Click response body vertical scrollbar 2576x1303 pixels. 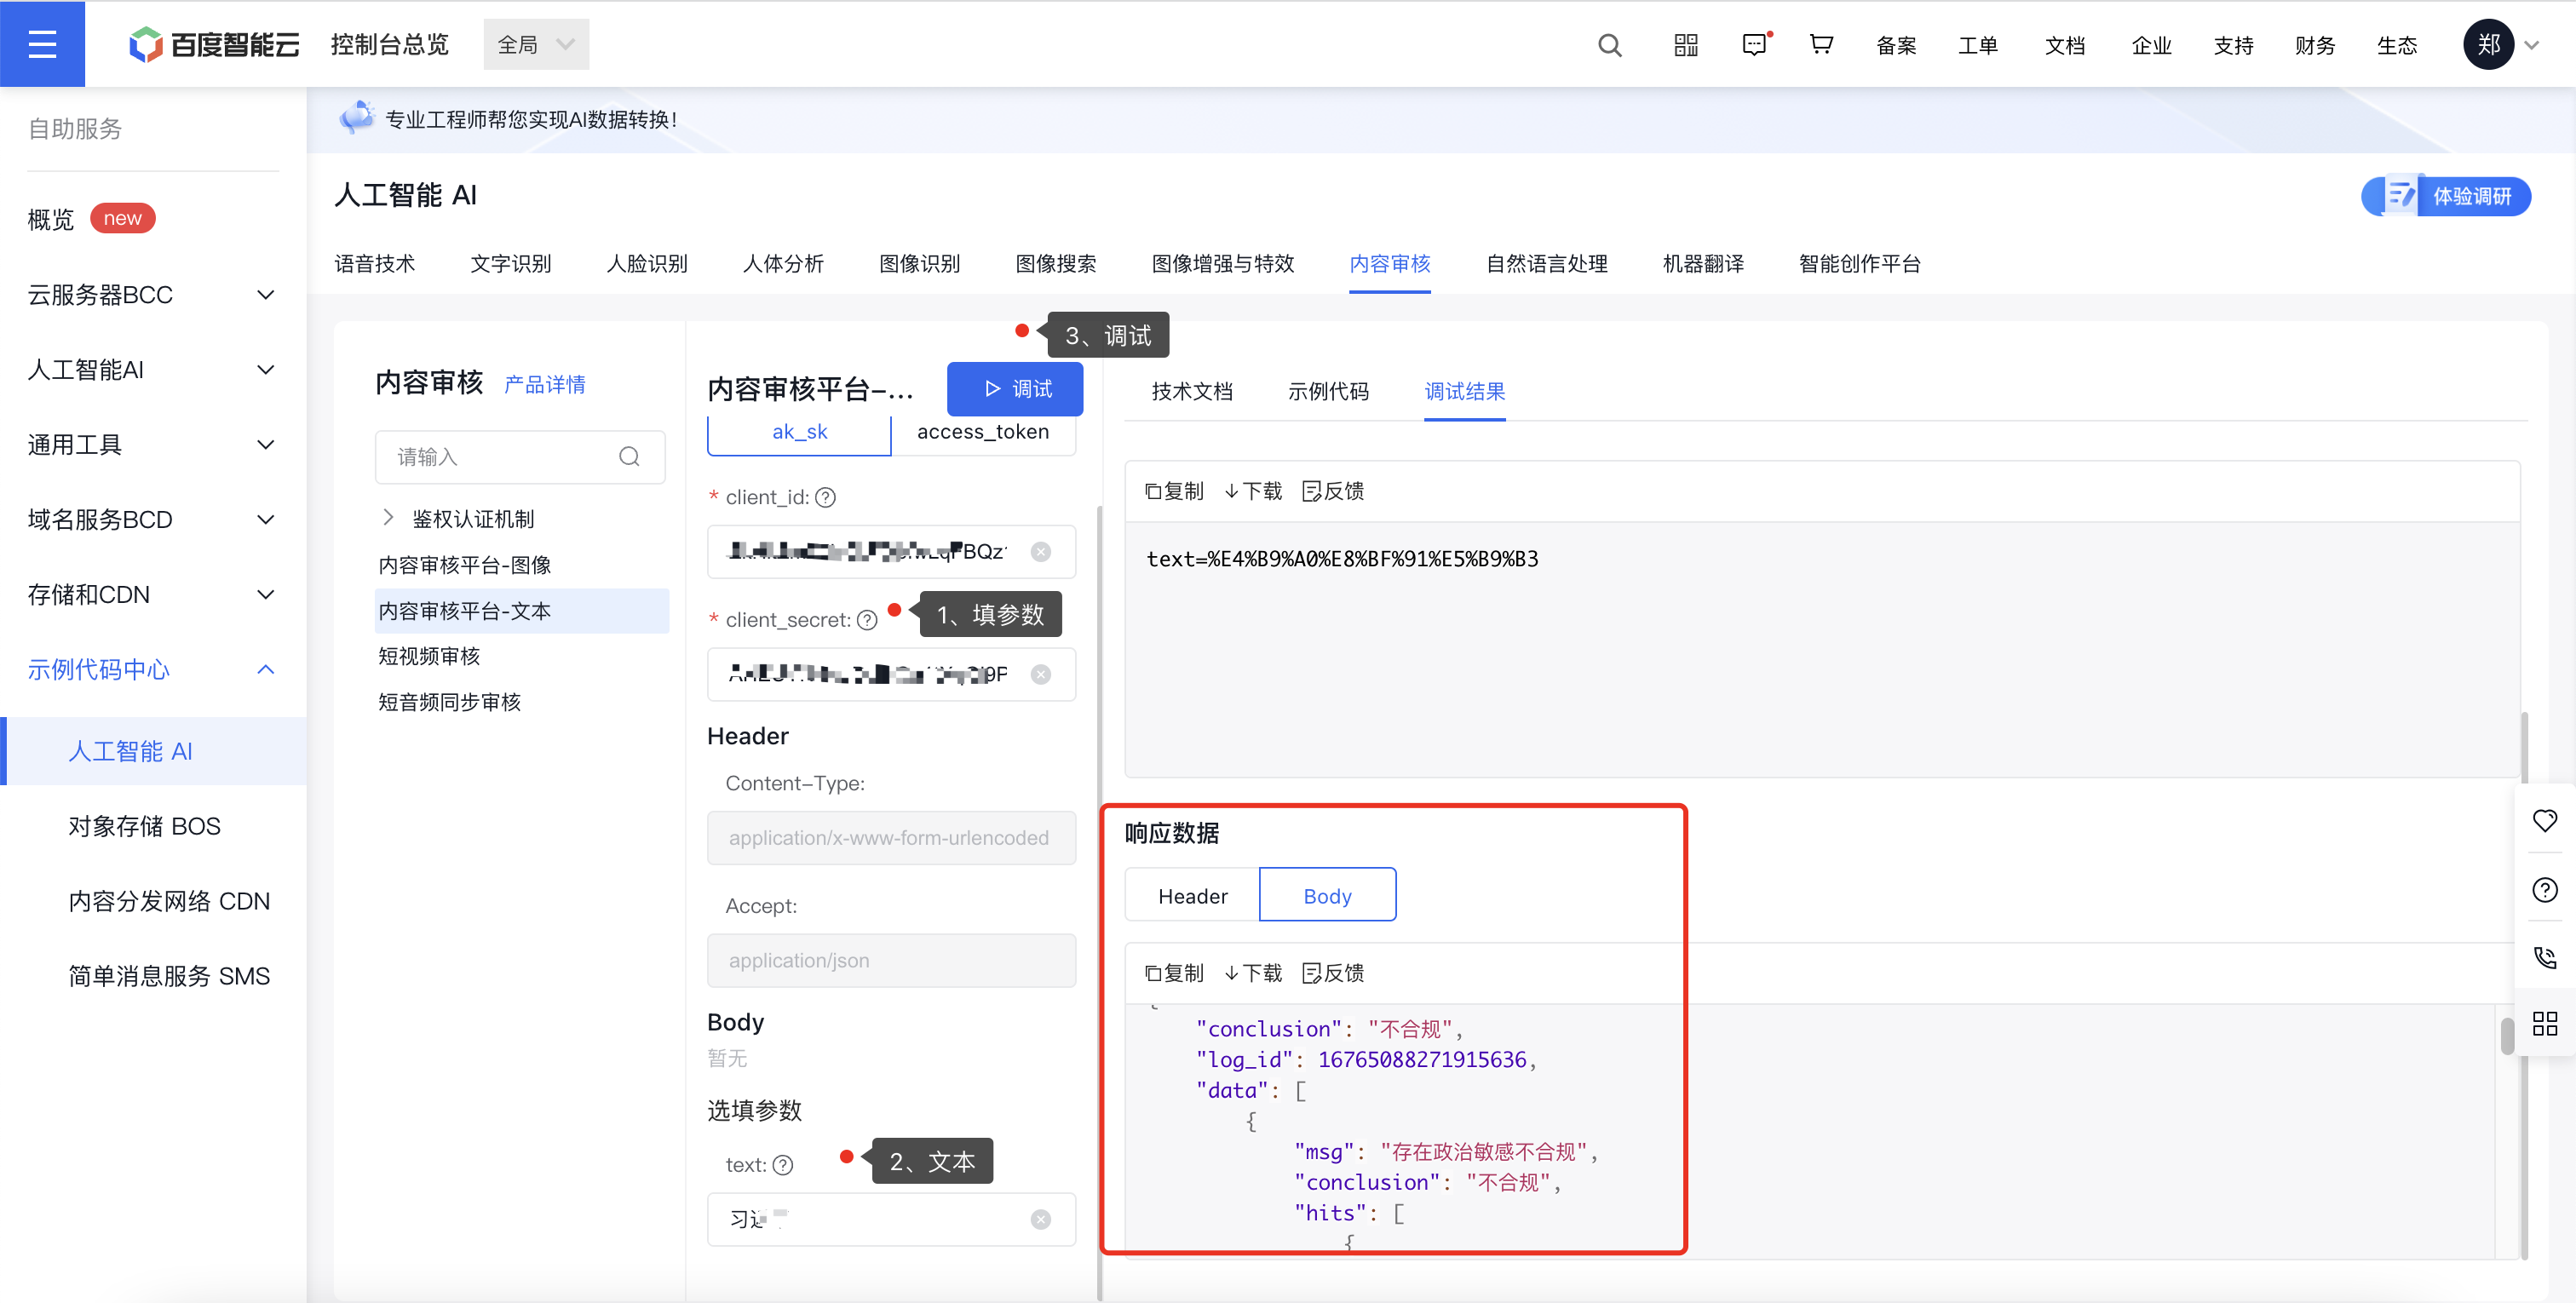(2507, 1037)
